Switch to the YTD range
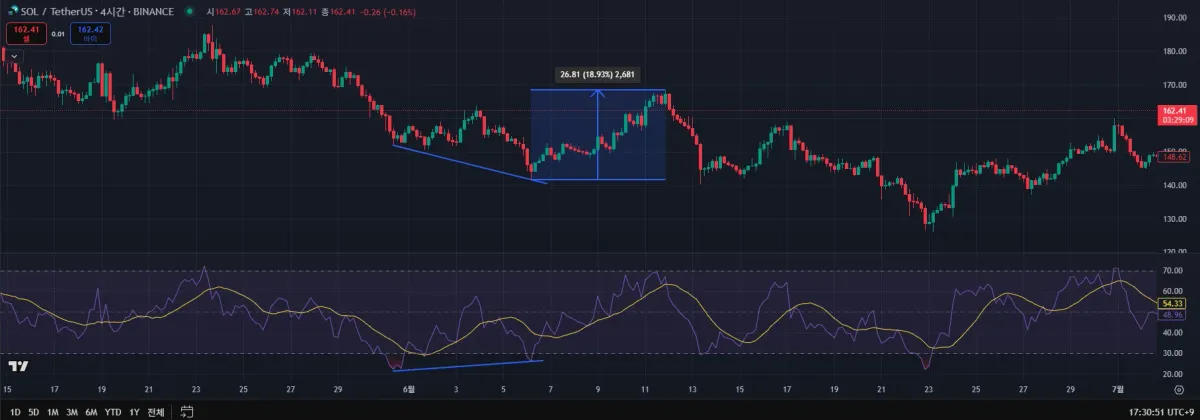Image resolution: width=1200 pixels, height=420 pixels. [x=113, y=411]
